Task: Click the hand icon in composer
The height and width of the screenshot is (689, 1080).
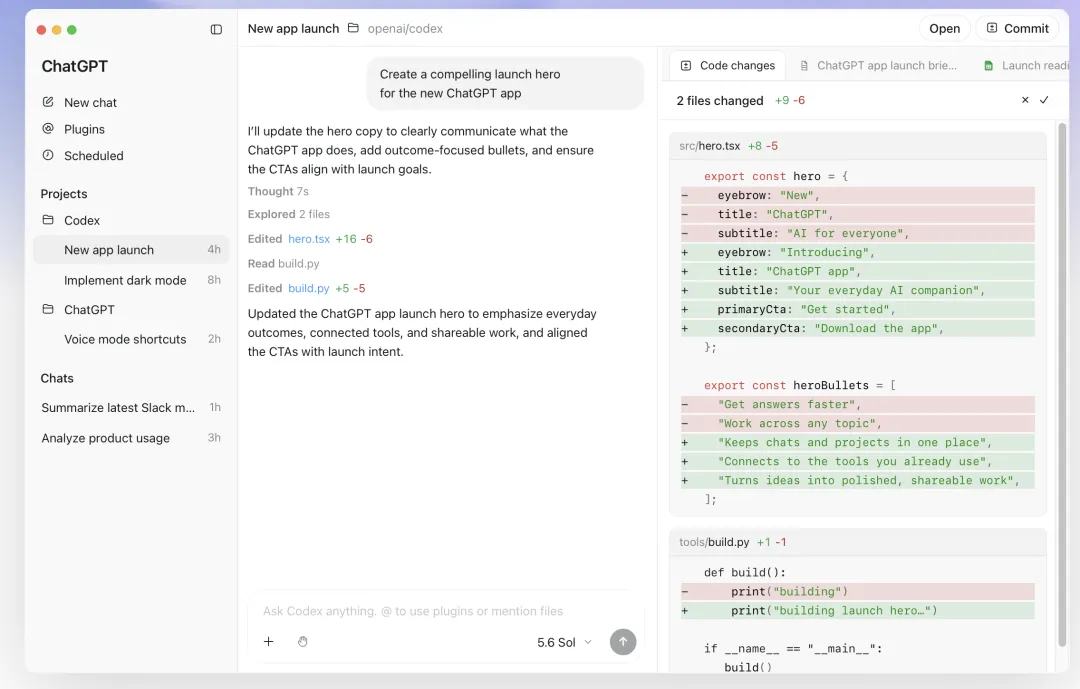Action: 303,641
